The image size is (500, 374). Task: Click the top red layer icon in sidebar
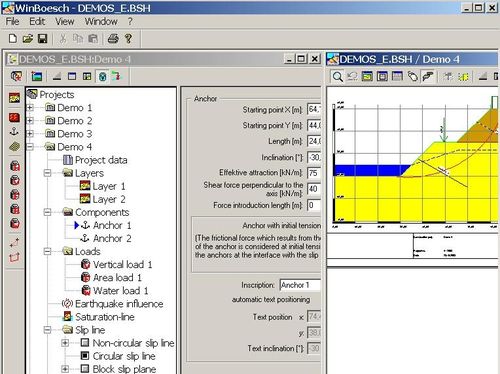(14, 98)
